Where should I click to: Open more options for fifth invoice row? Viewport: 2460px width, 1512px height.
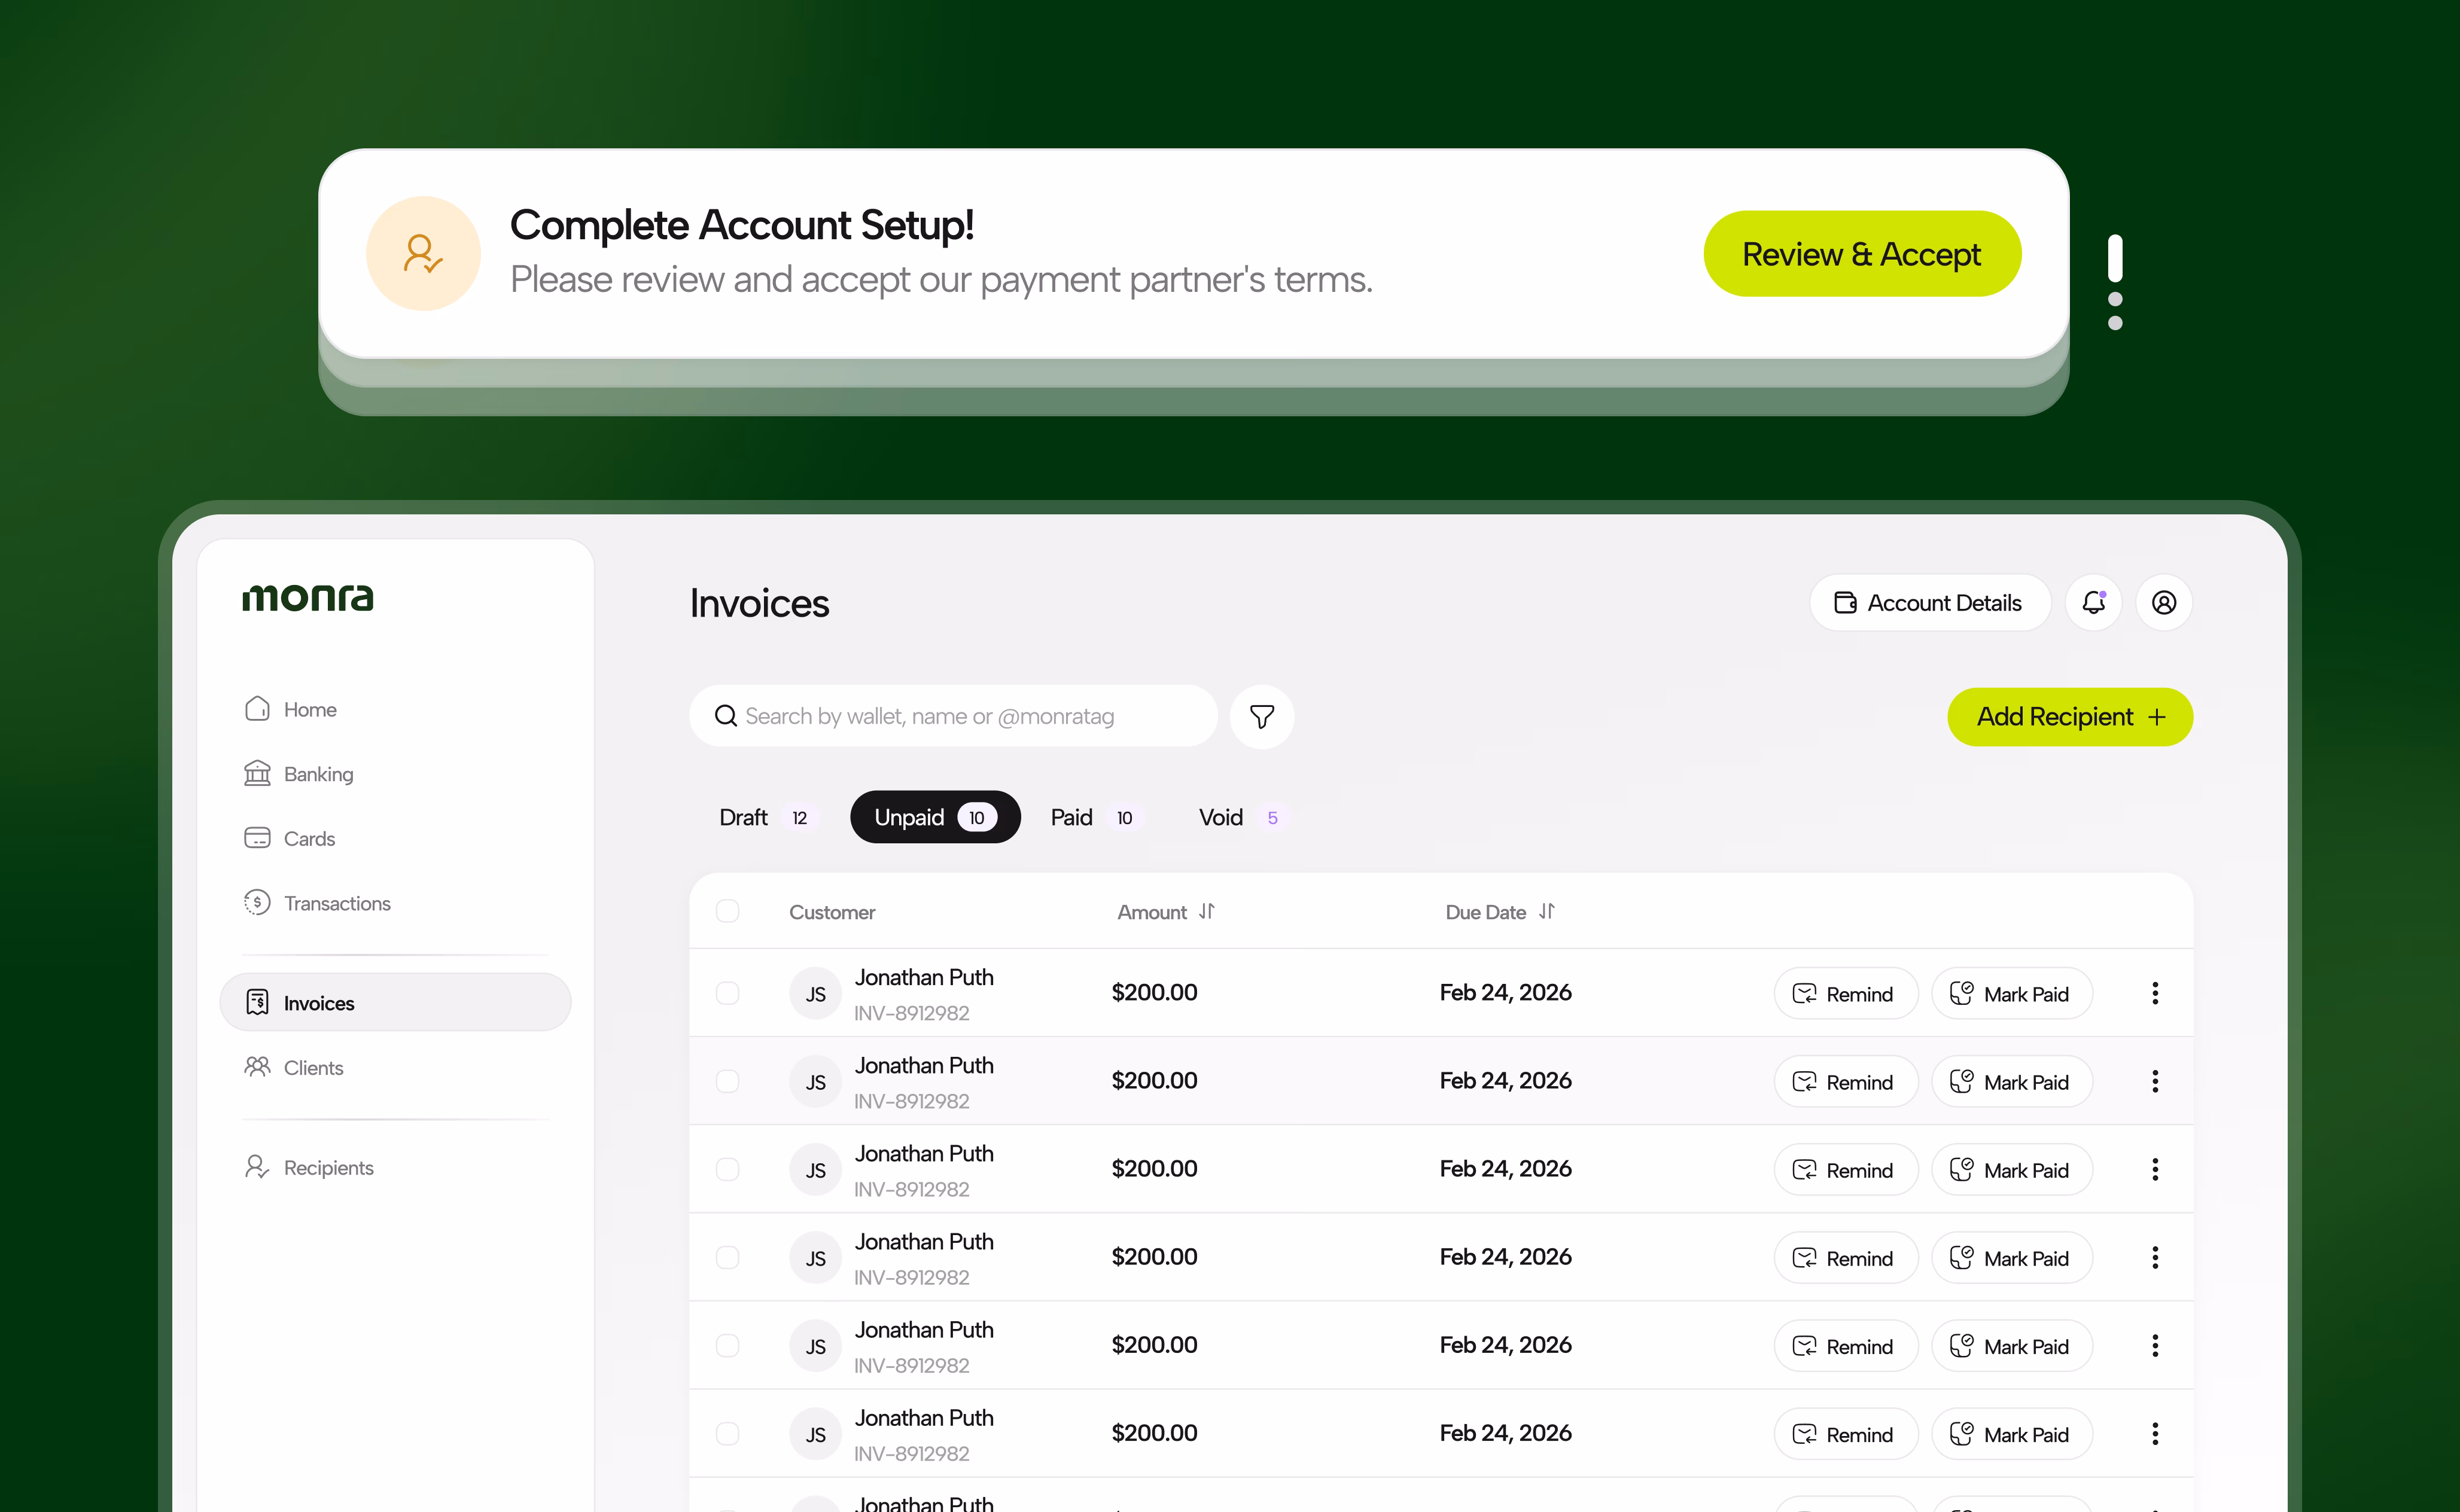click(2155, 1345)
